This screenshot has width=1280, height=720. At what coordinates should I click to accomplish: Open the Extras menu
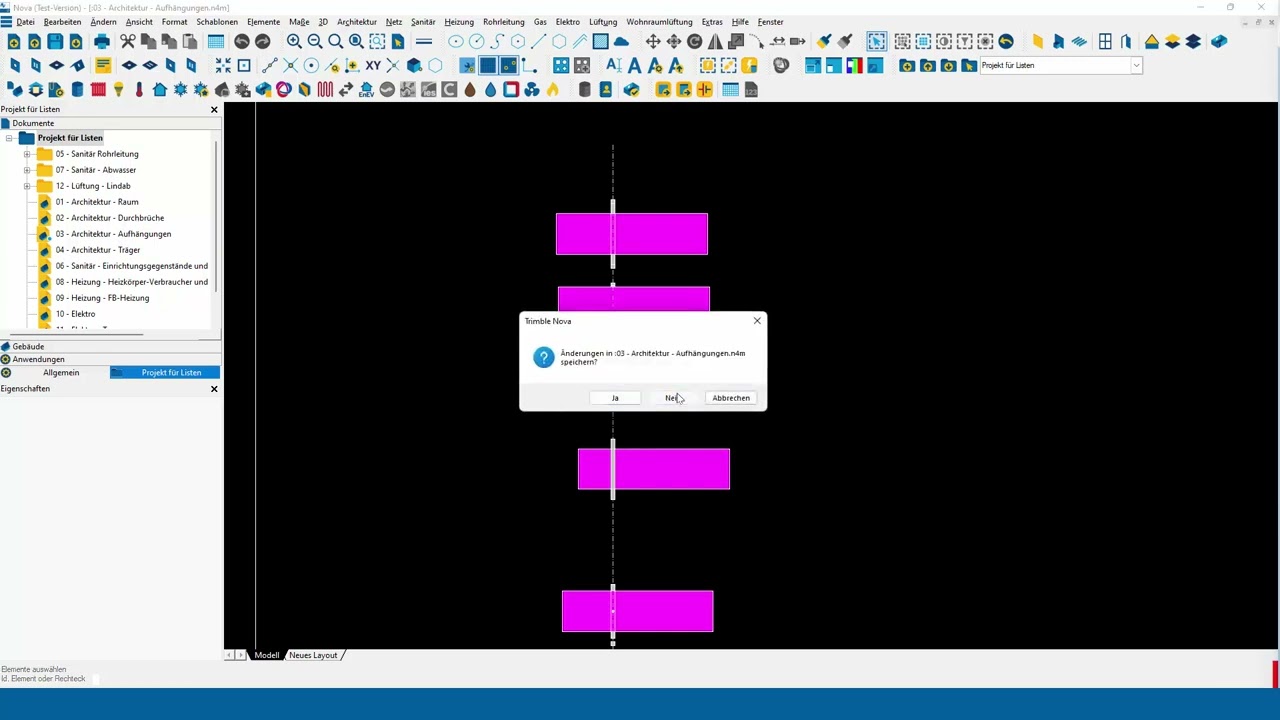[712, 22]
